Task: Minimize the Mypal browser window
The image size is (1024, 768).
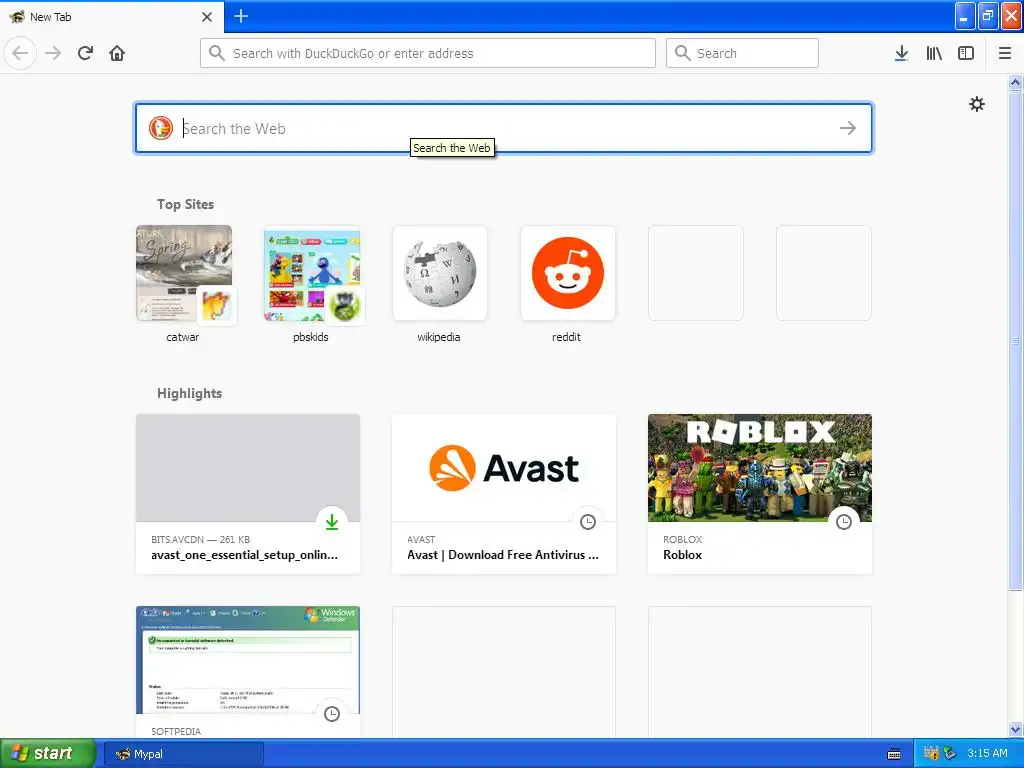Action: pyautogui.click(x=965, y=16)
